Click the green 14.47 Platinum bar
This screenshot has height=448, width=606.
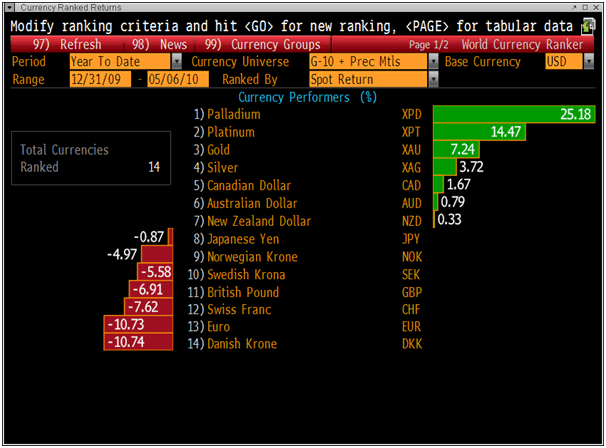[x=479, y=132]
